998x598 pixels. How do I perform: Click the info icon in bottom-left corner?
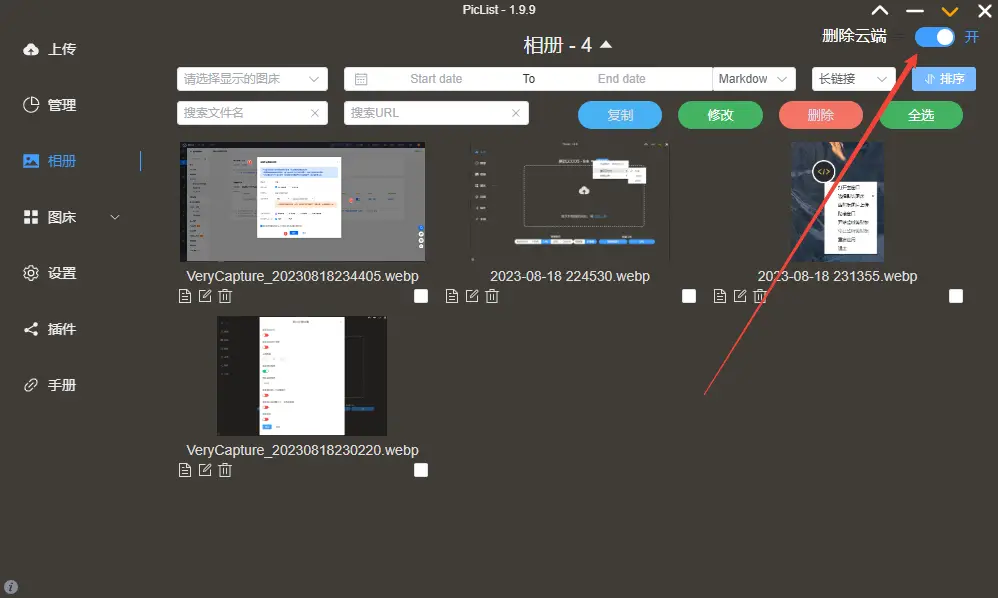pyautogui.click(x=11, y=587)
